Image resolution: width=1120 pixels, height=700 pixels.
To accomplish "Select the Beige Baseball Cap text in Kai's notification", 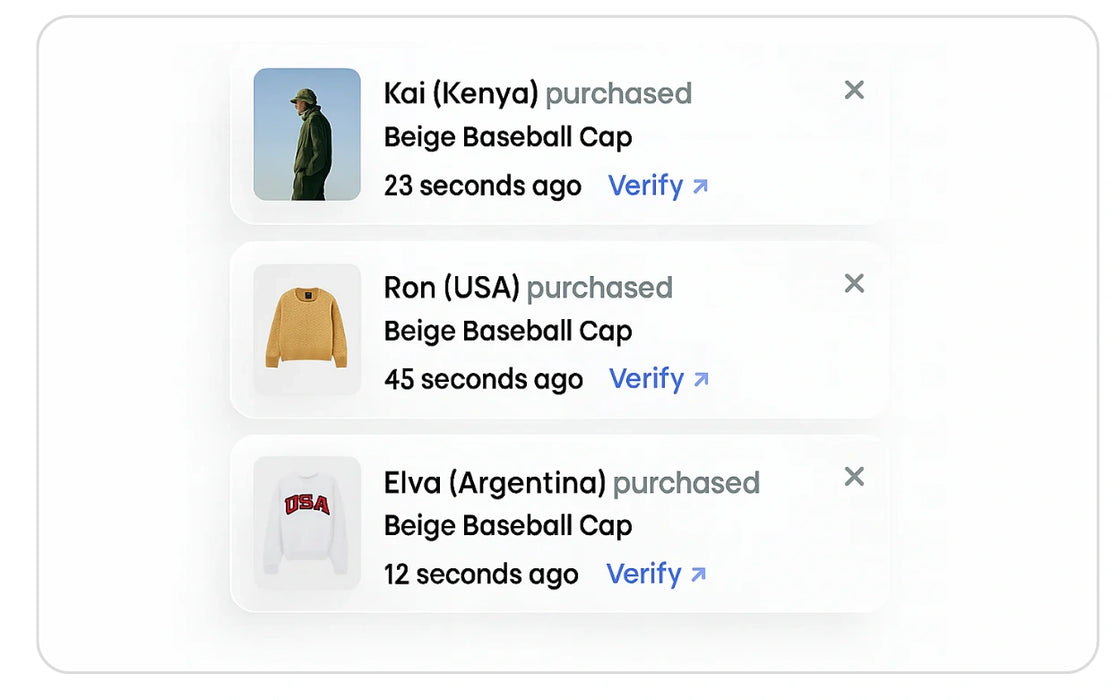I will pos(508,137).
